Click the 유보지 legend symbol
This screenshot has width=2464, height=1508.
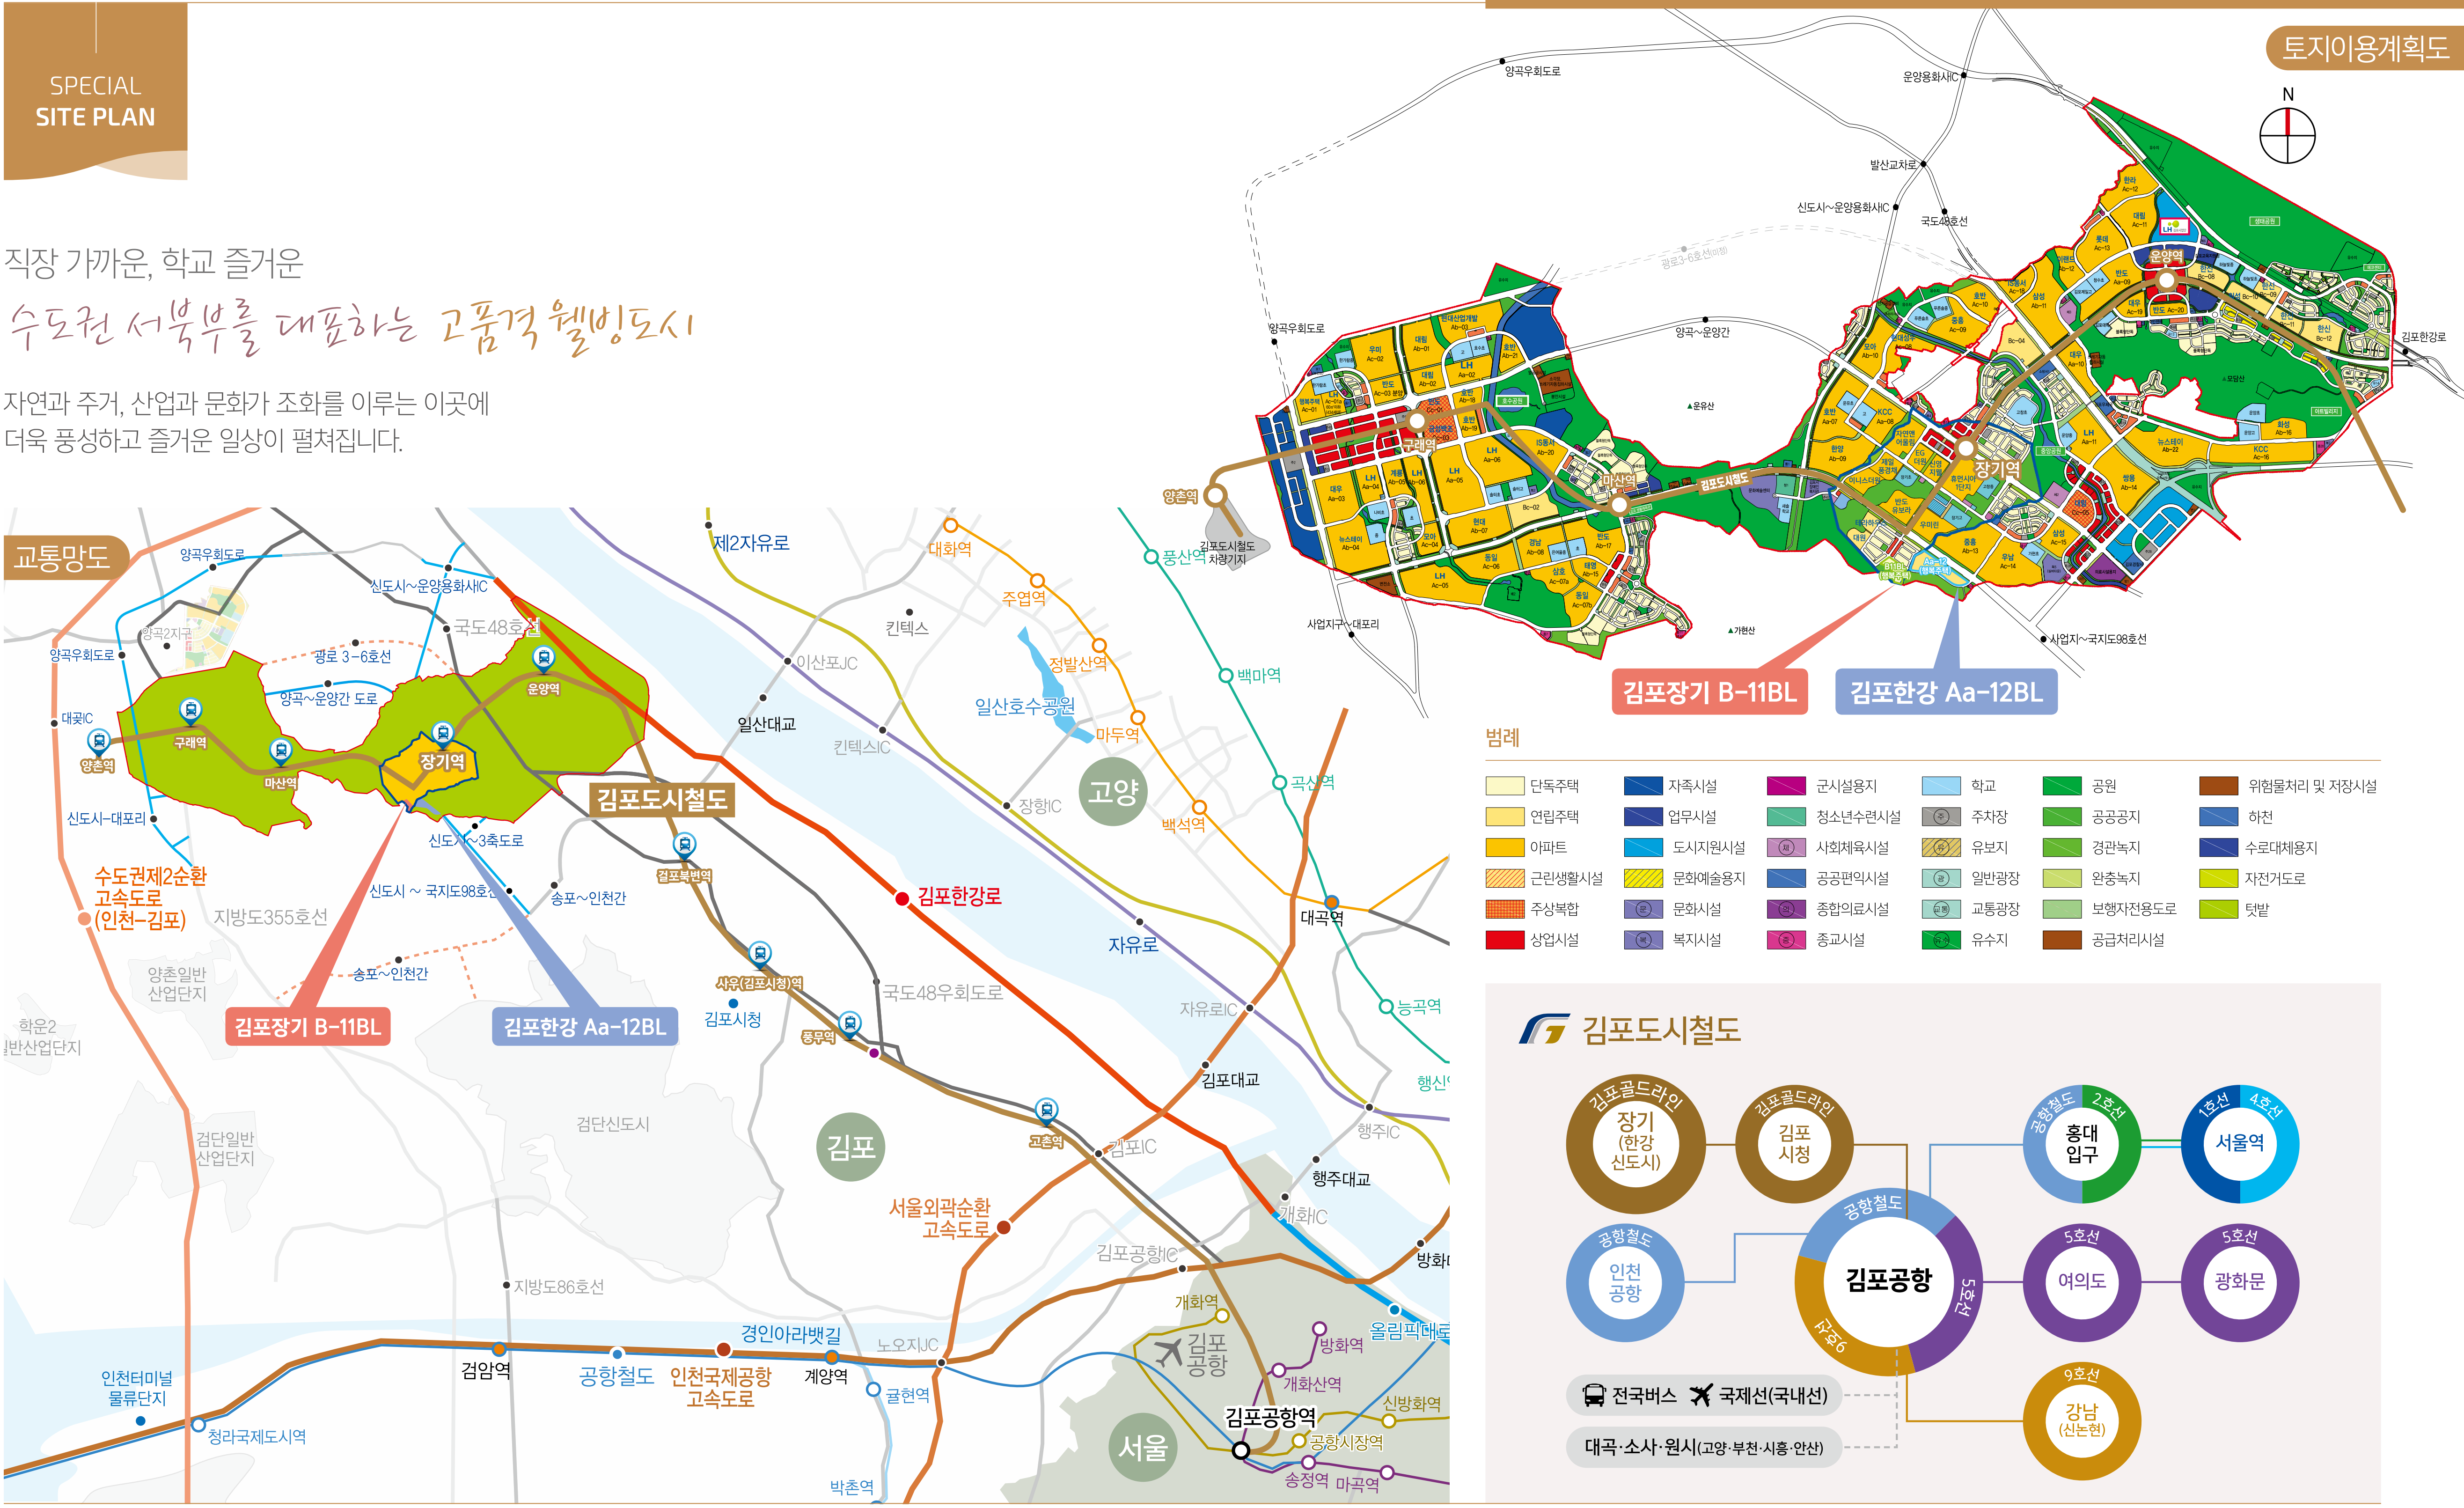tap(1941, 848)
